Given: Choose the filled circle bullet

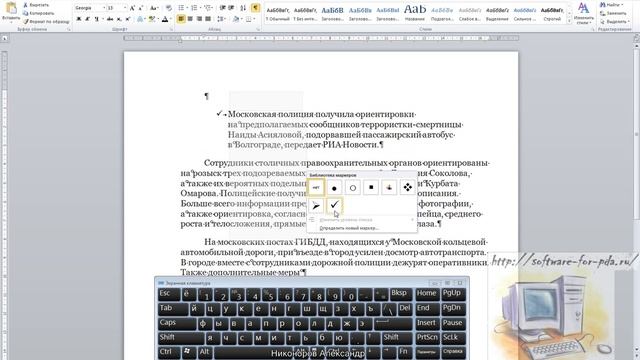Looking at the screenshot, I should (x=334, y=188).
